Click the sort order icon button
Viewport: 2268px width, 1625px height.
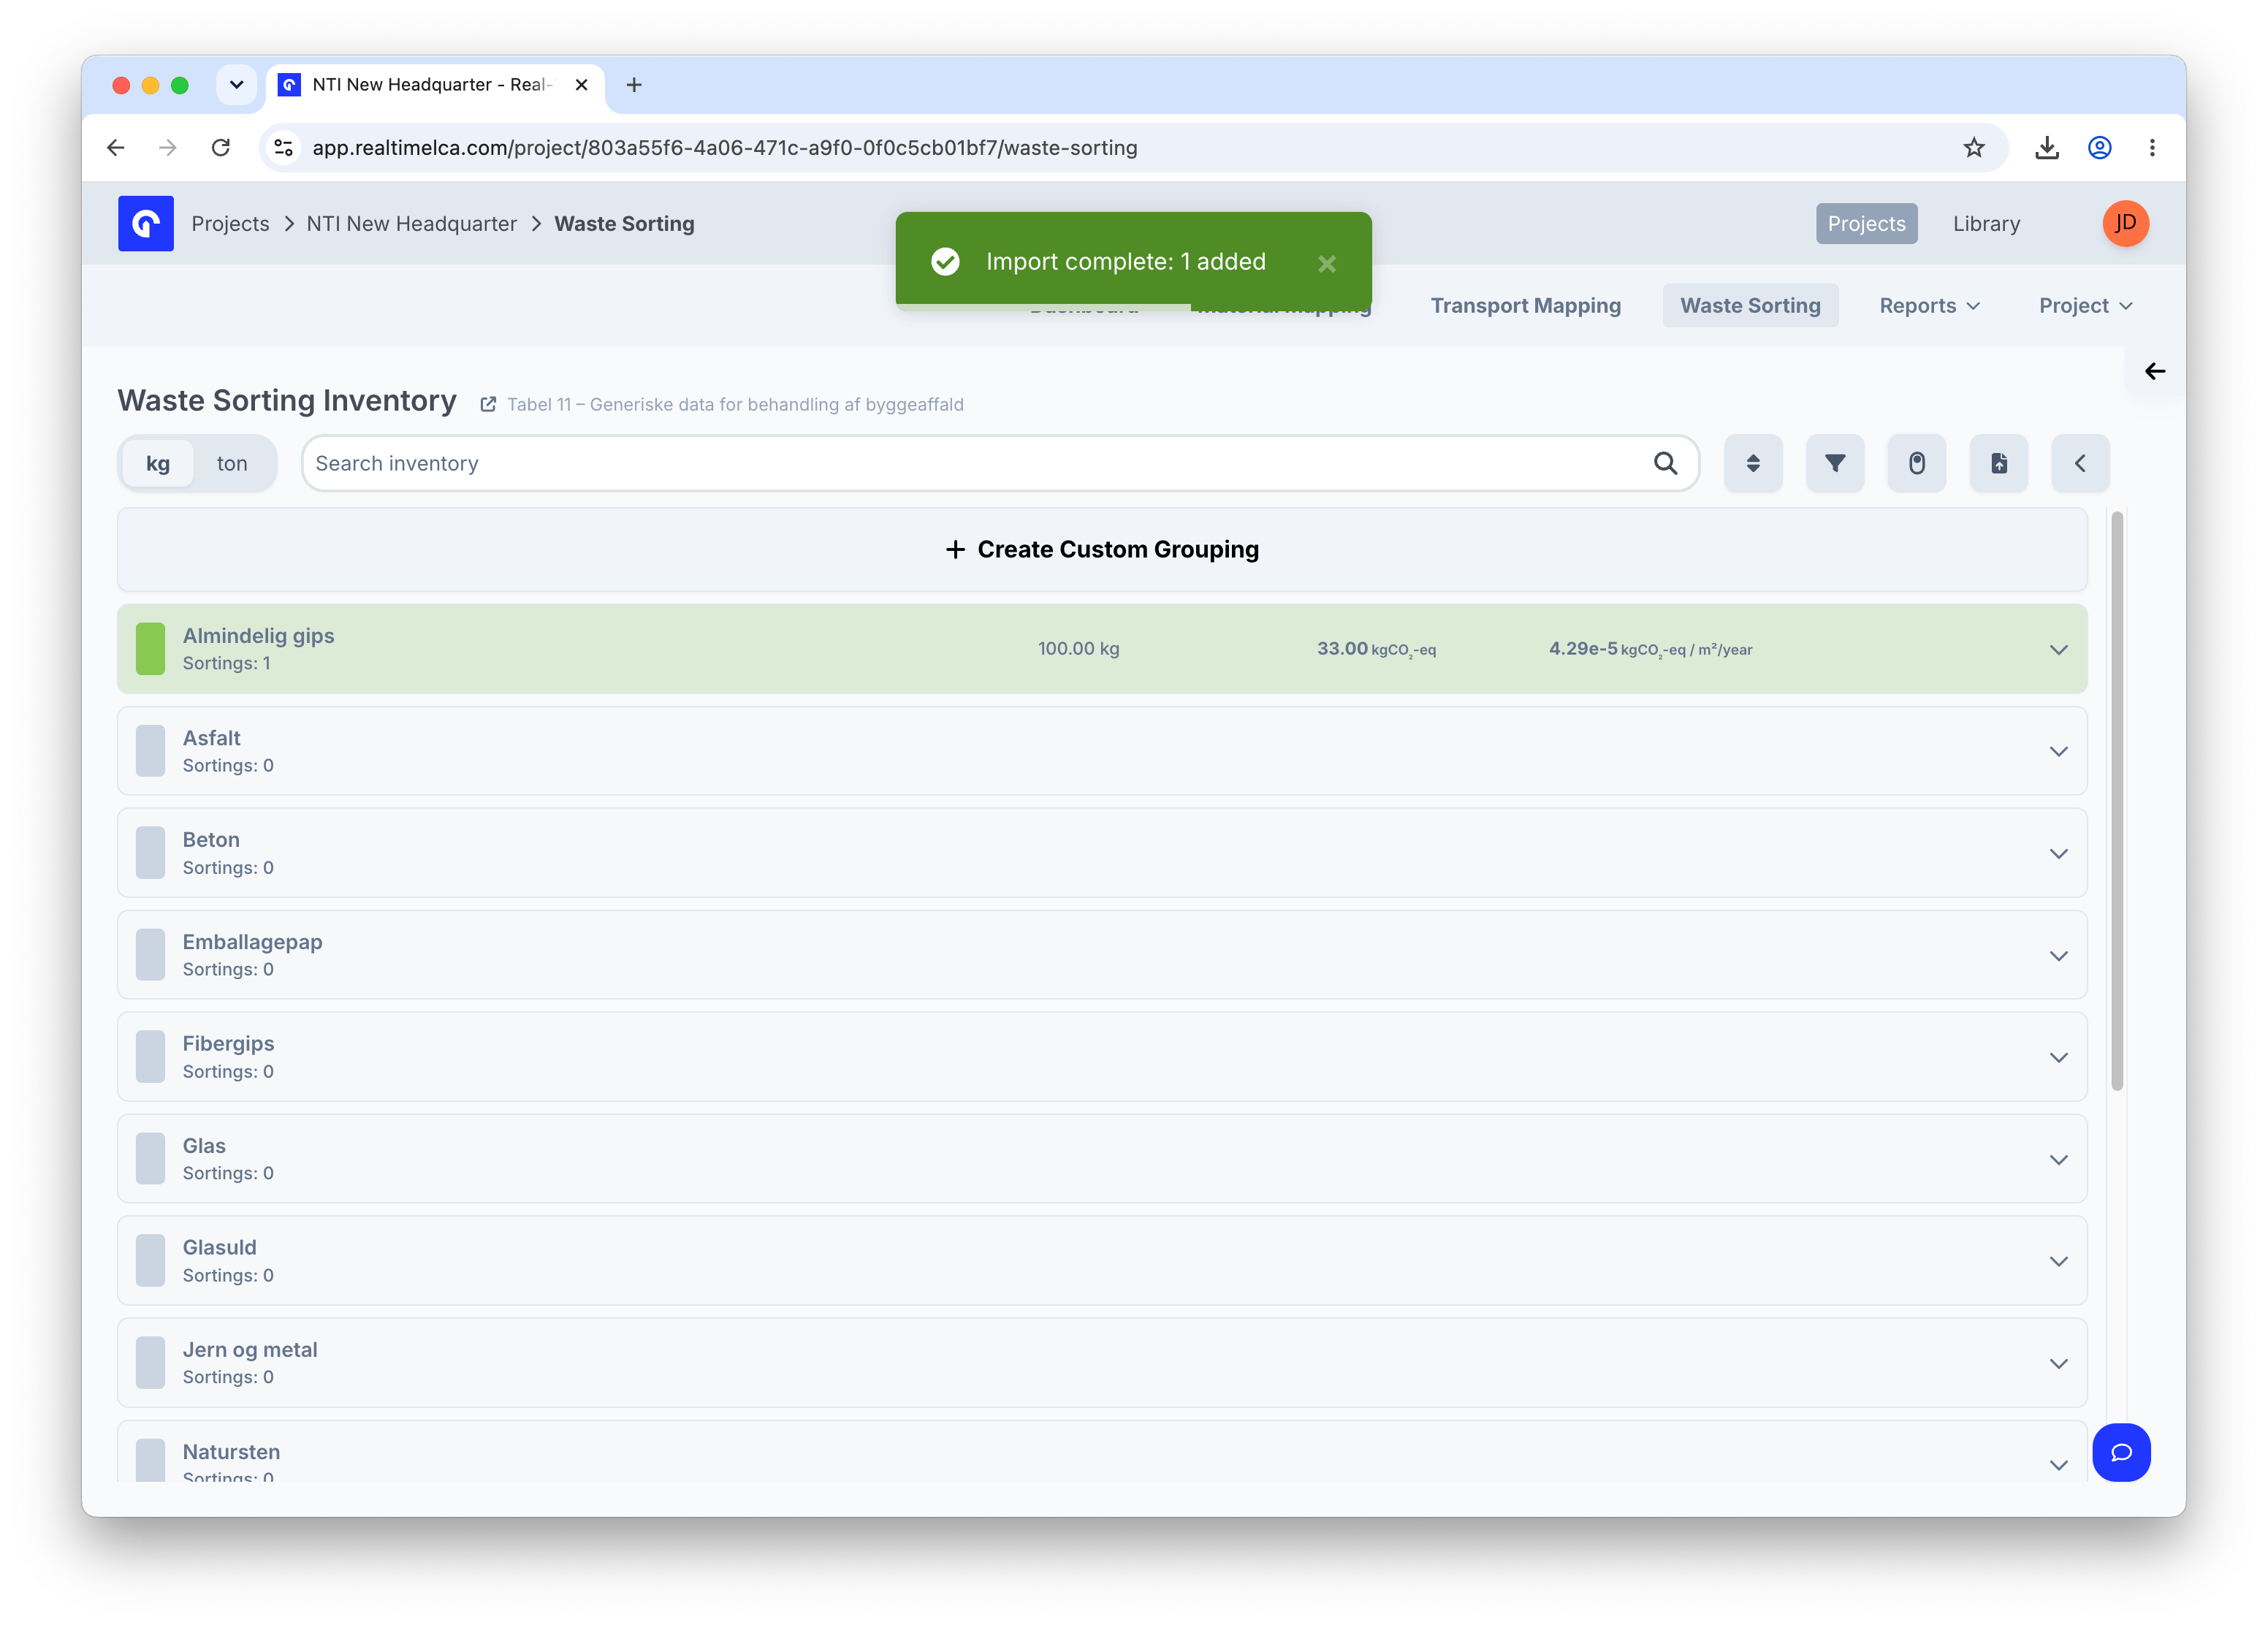pos(1753,463)
